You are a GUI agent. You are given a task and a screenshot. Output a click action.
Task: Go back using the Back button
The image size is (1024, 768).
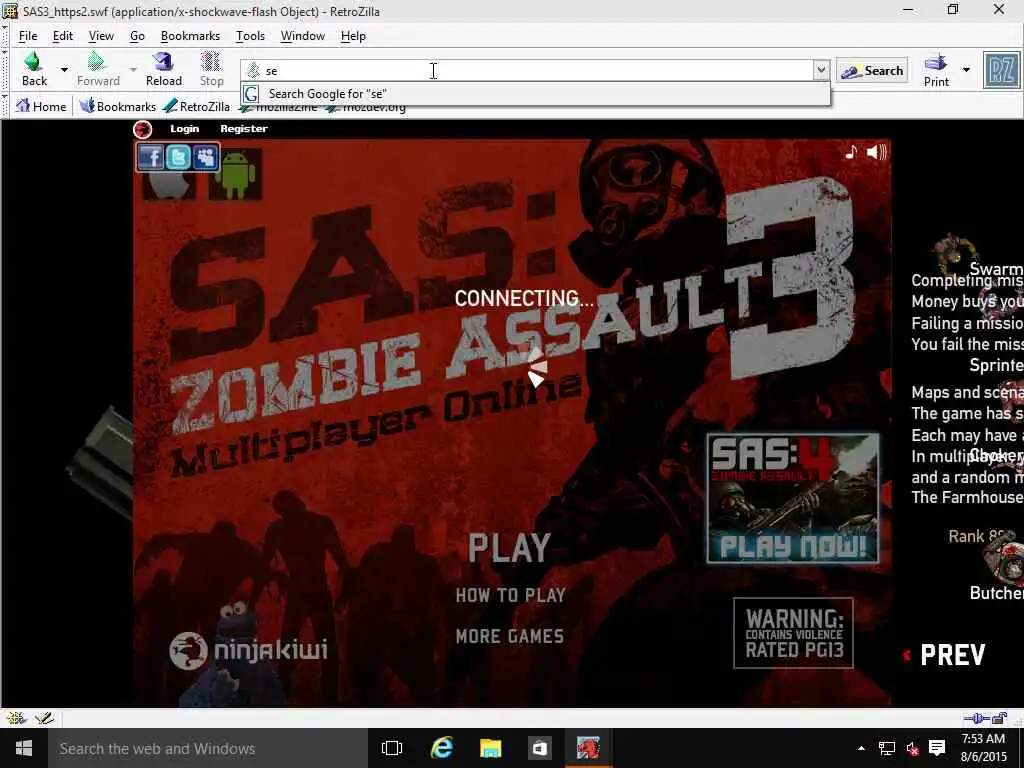pyautogui.click(x=34, y=69)
